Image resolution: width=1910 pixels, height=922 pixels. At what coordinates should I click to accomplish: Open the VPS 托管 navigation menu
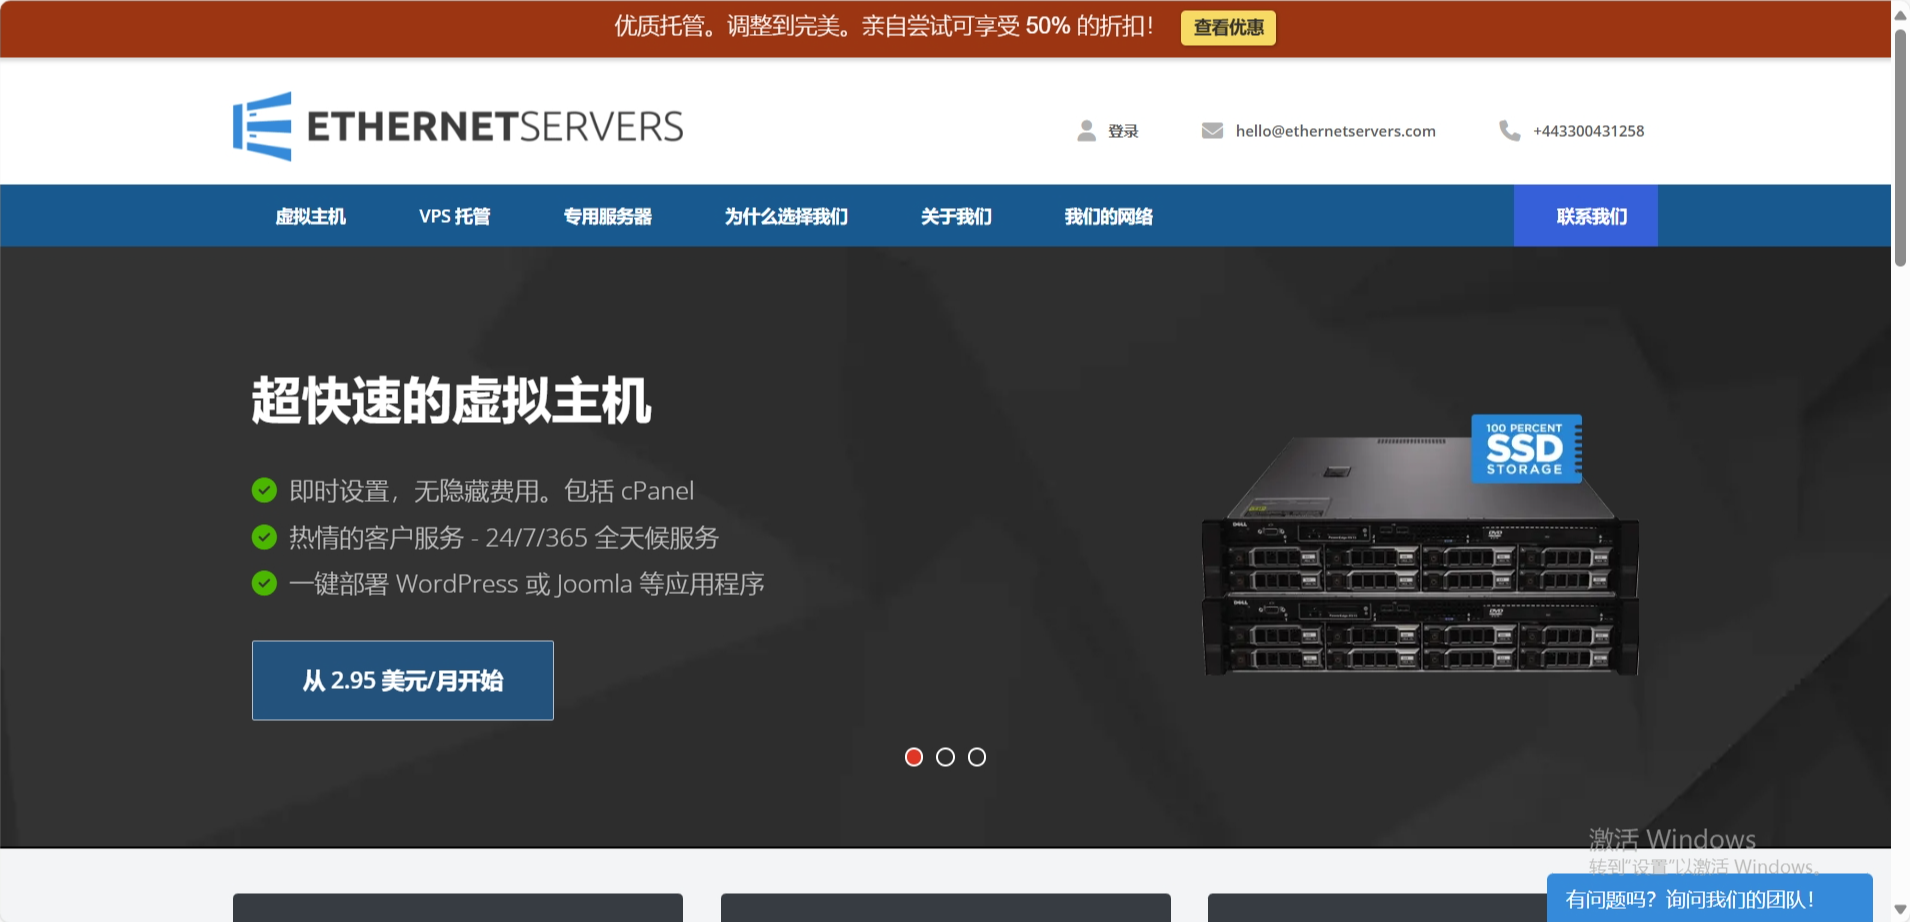(x=454, y=216)
